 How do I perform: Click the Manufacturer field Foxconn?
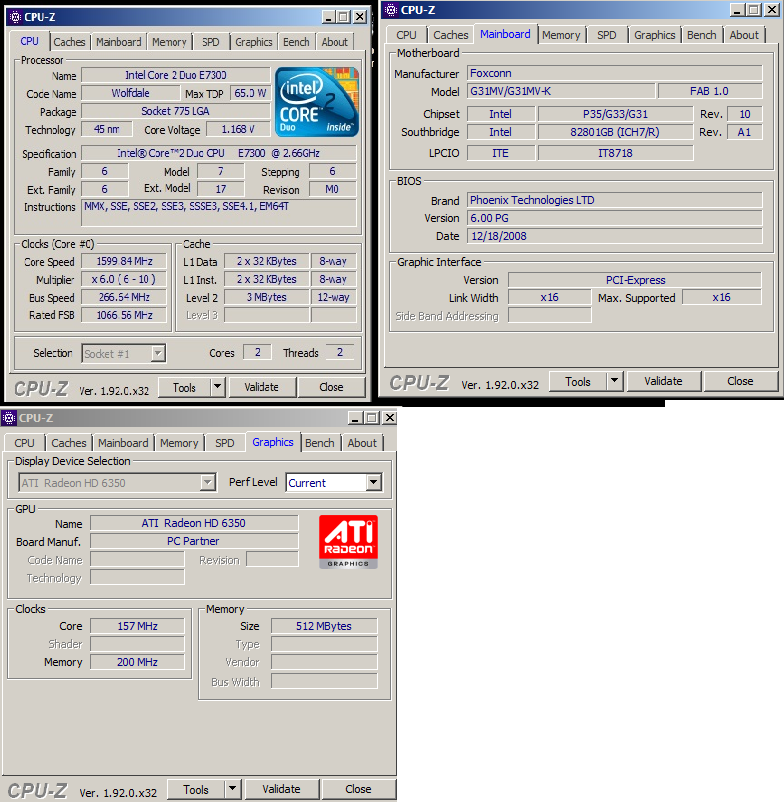tap(614, 73)
